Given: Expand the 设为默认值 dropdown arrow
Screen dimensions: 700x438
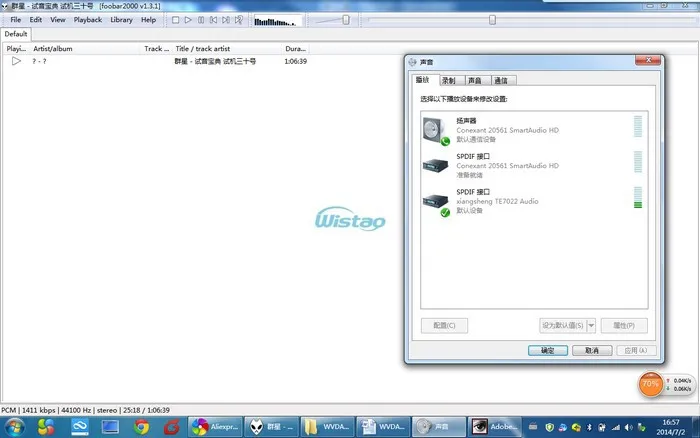Looking at the screenshot, I should (591, 325).
